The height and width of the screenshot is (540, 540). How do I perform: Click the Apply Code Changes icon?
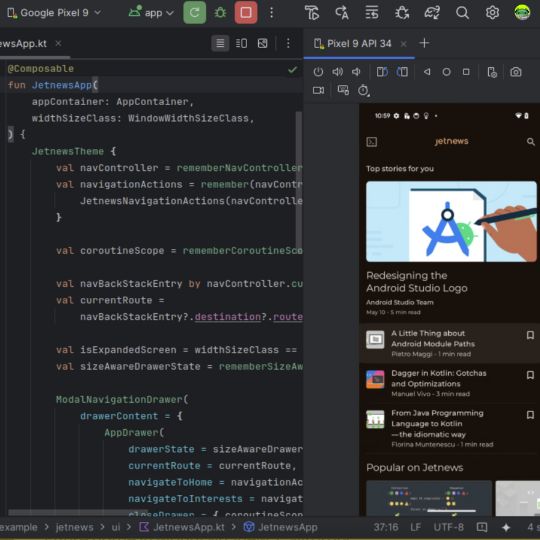coord(342,13)
